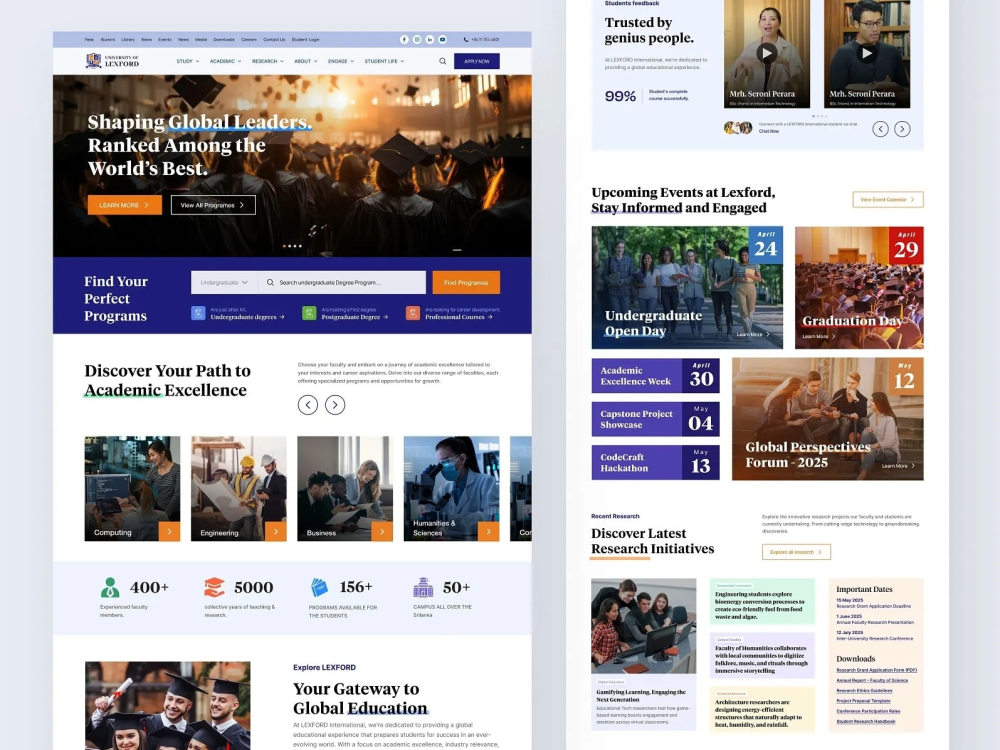Click the blue Undergraduate degrees icon
Image resolution: width=1000 pixels, height=750 pixels.
pos(198,313)
